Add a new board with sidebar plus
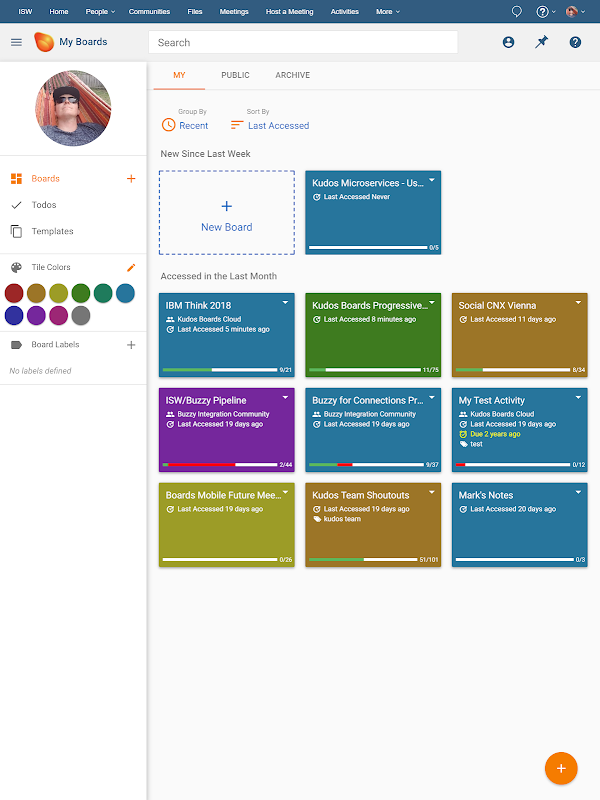This screenshot has width=600, height=800. point(131,179)
